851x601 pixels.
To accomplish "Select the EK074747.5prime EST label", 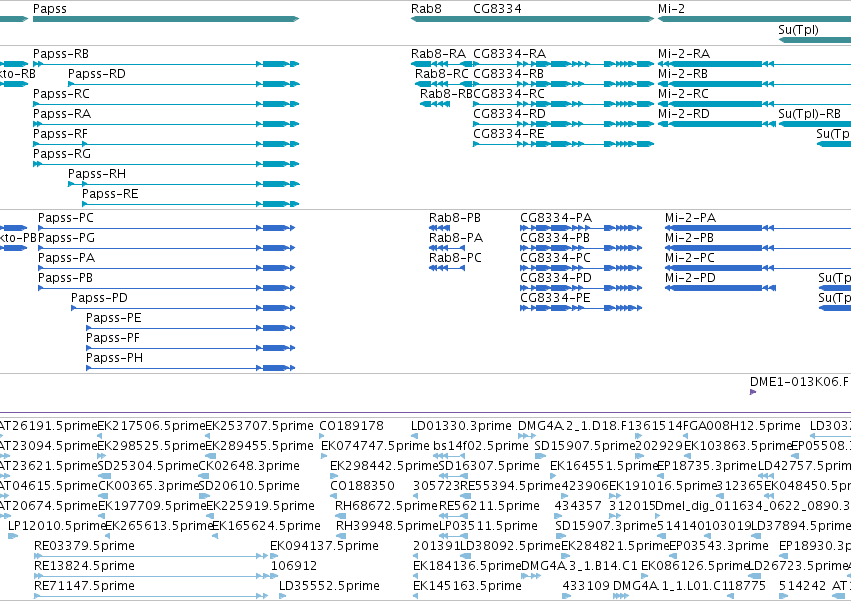I will pyautogui.click(x=375, y=446).
